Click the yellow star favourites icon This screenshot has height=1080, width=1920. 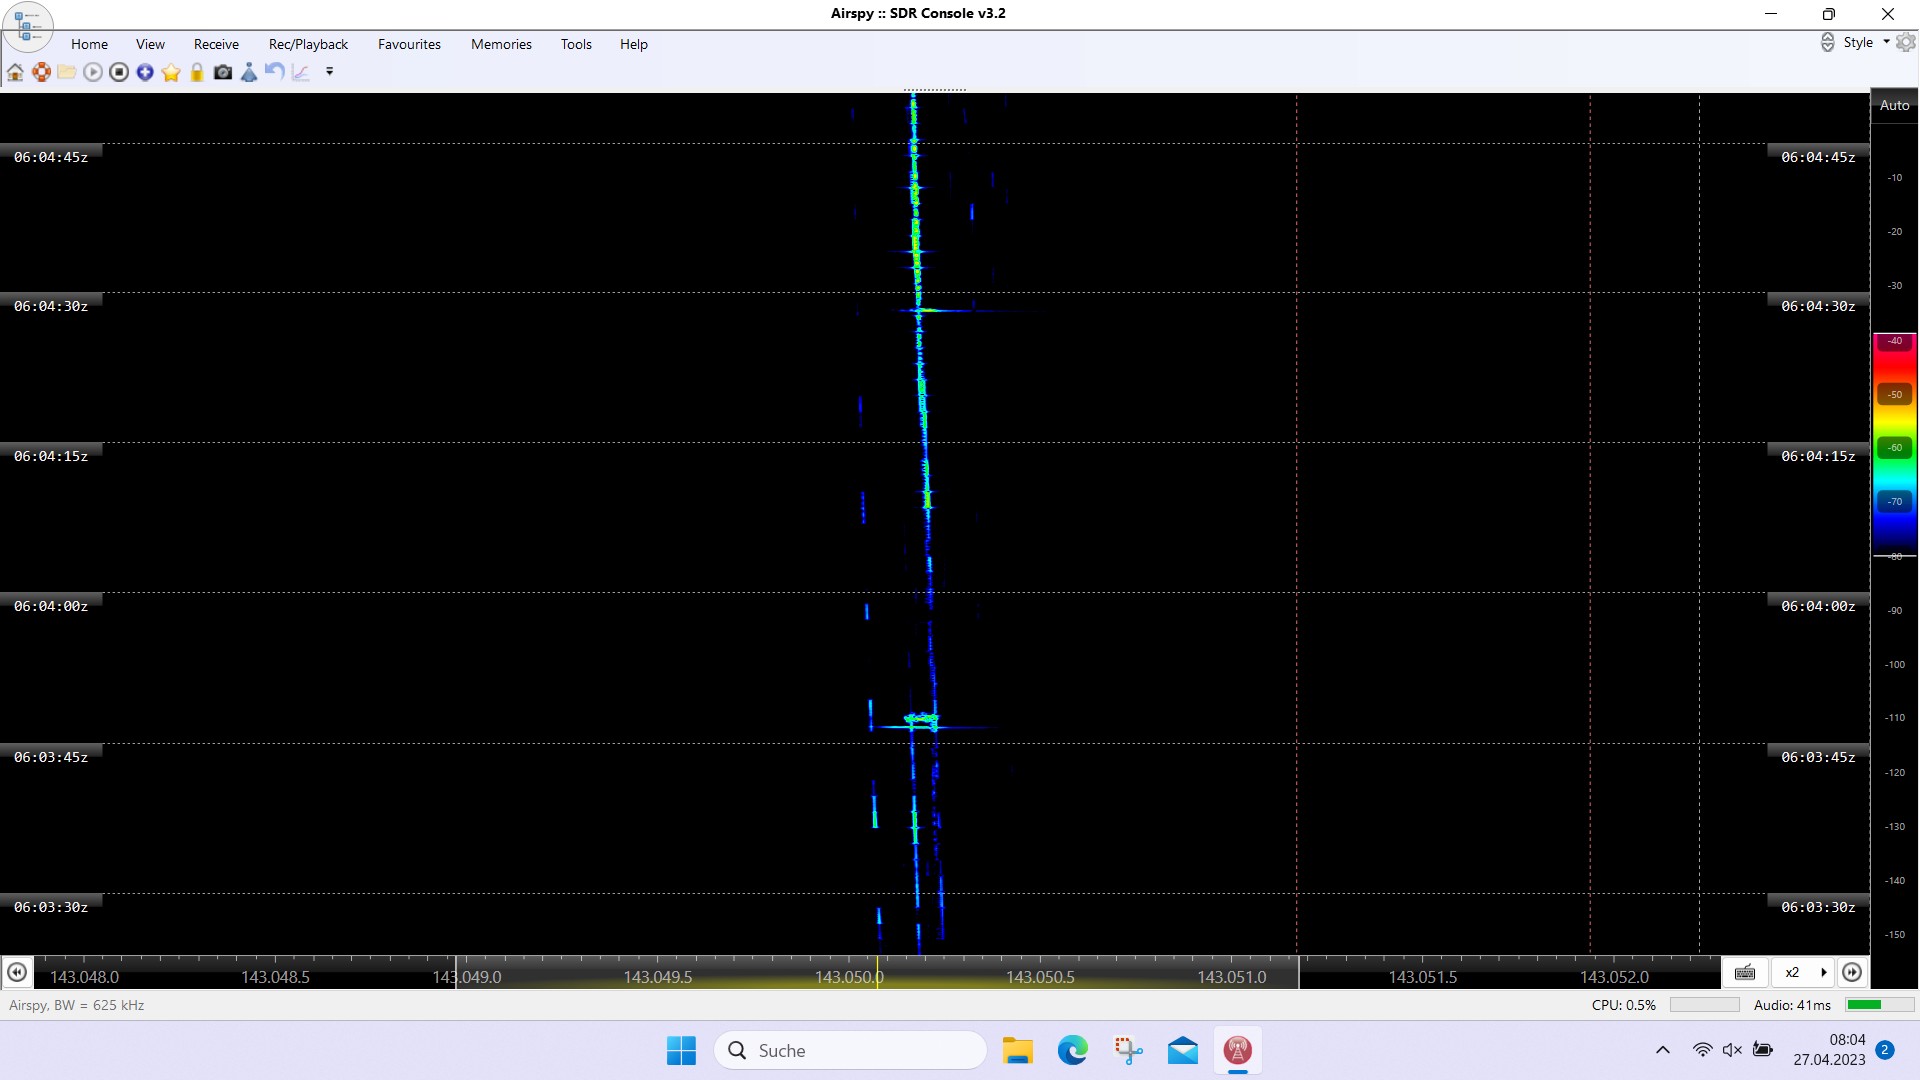click(171, 72)
